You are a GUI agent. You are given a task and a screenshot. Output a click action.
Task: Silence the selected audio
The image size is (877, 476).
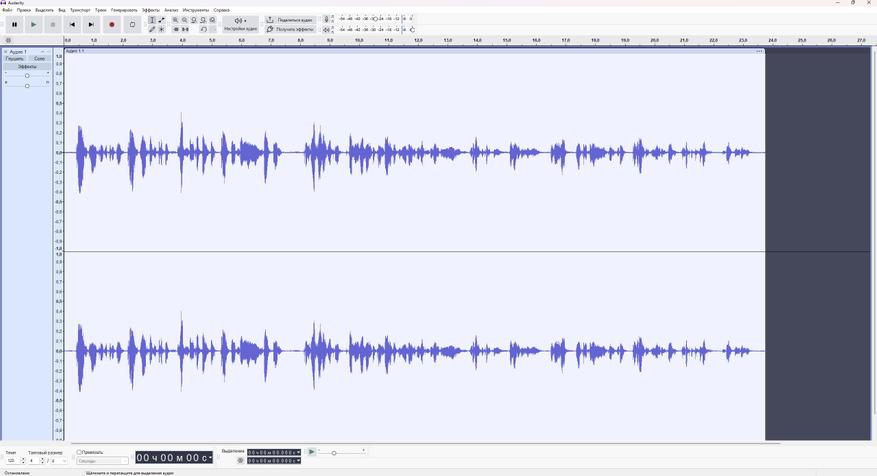point(185,29)
